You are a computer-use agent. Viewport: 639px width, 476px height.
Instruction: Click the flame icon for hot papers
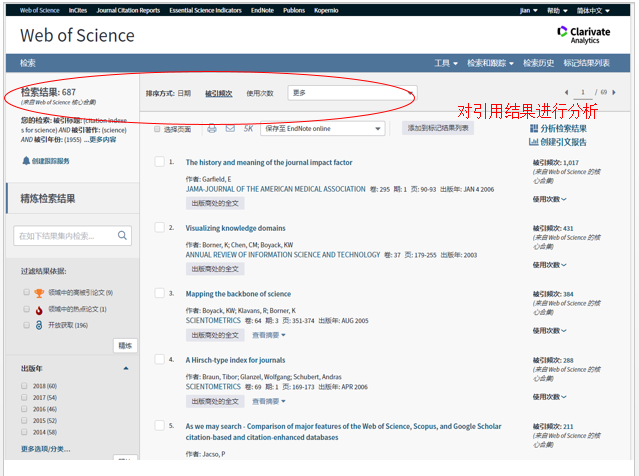pos(39,310)
